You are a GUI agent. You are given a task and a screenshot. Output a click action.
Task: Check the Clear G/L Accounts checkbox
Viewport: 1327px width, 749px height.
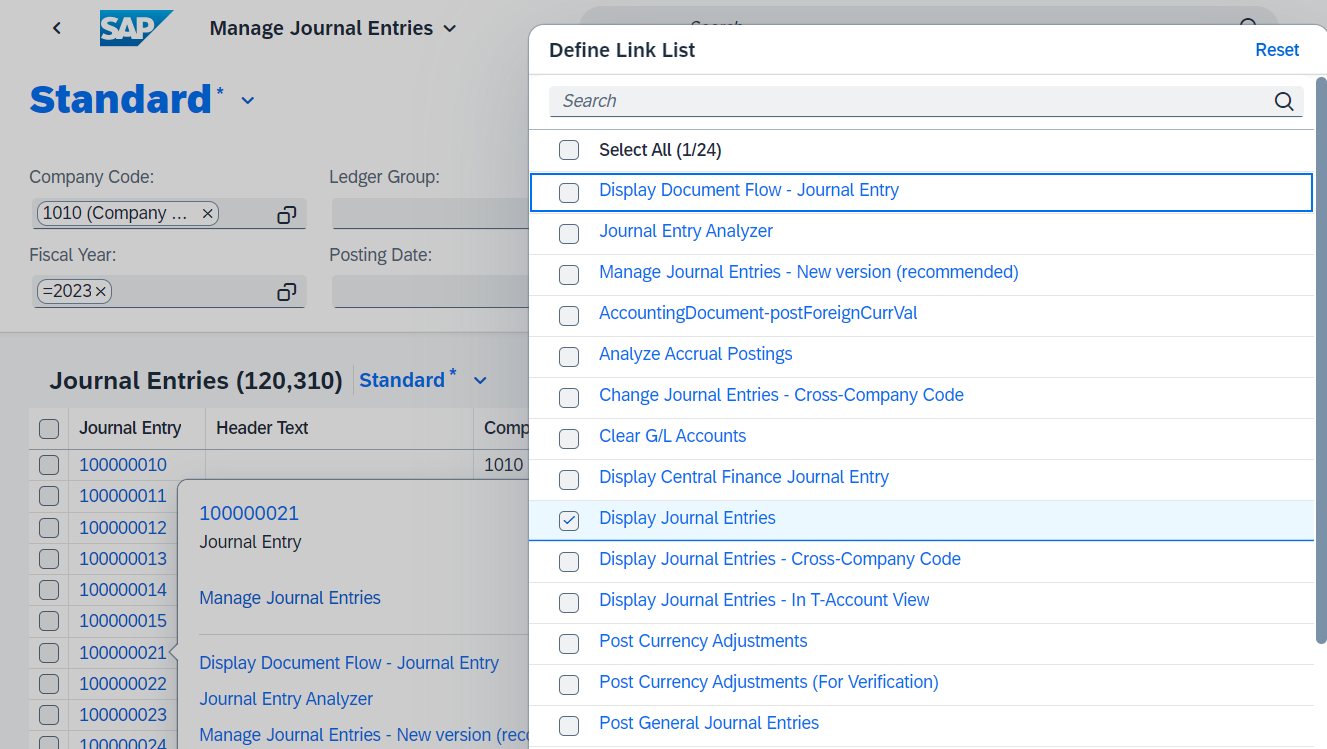[x=569, y=438]
